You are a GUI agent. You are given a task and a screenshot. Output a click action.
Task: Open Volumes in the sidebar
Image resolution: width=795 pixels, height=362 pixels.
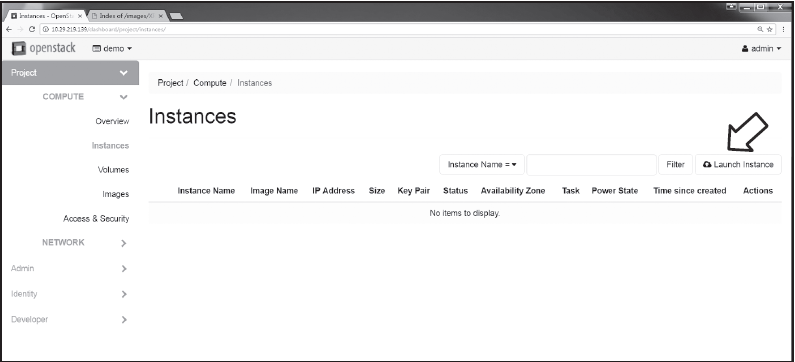[x=113, y=170]
